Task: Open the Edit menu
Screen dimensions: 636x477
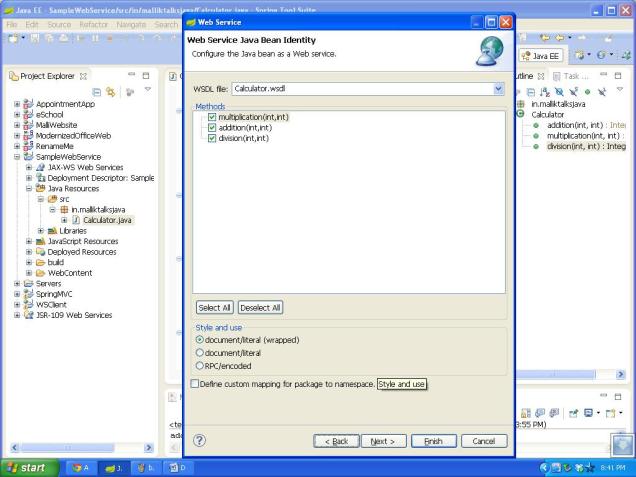Action: tap(32, 24)
